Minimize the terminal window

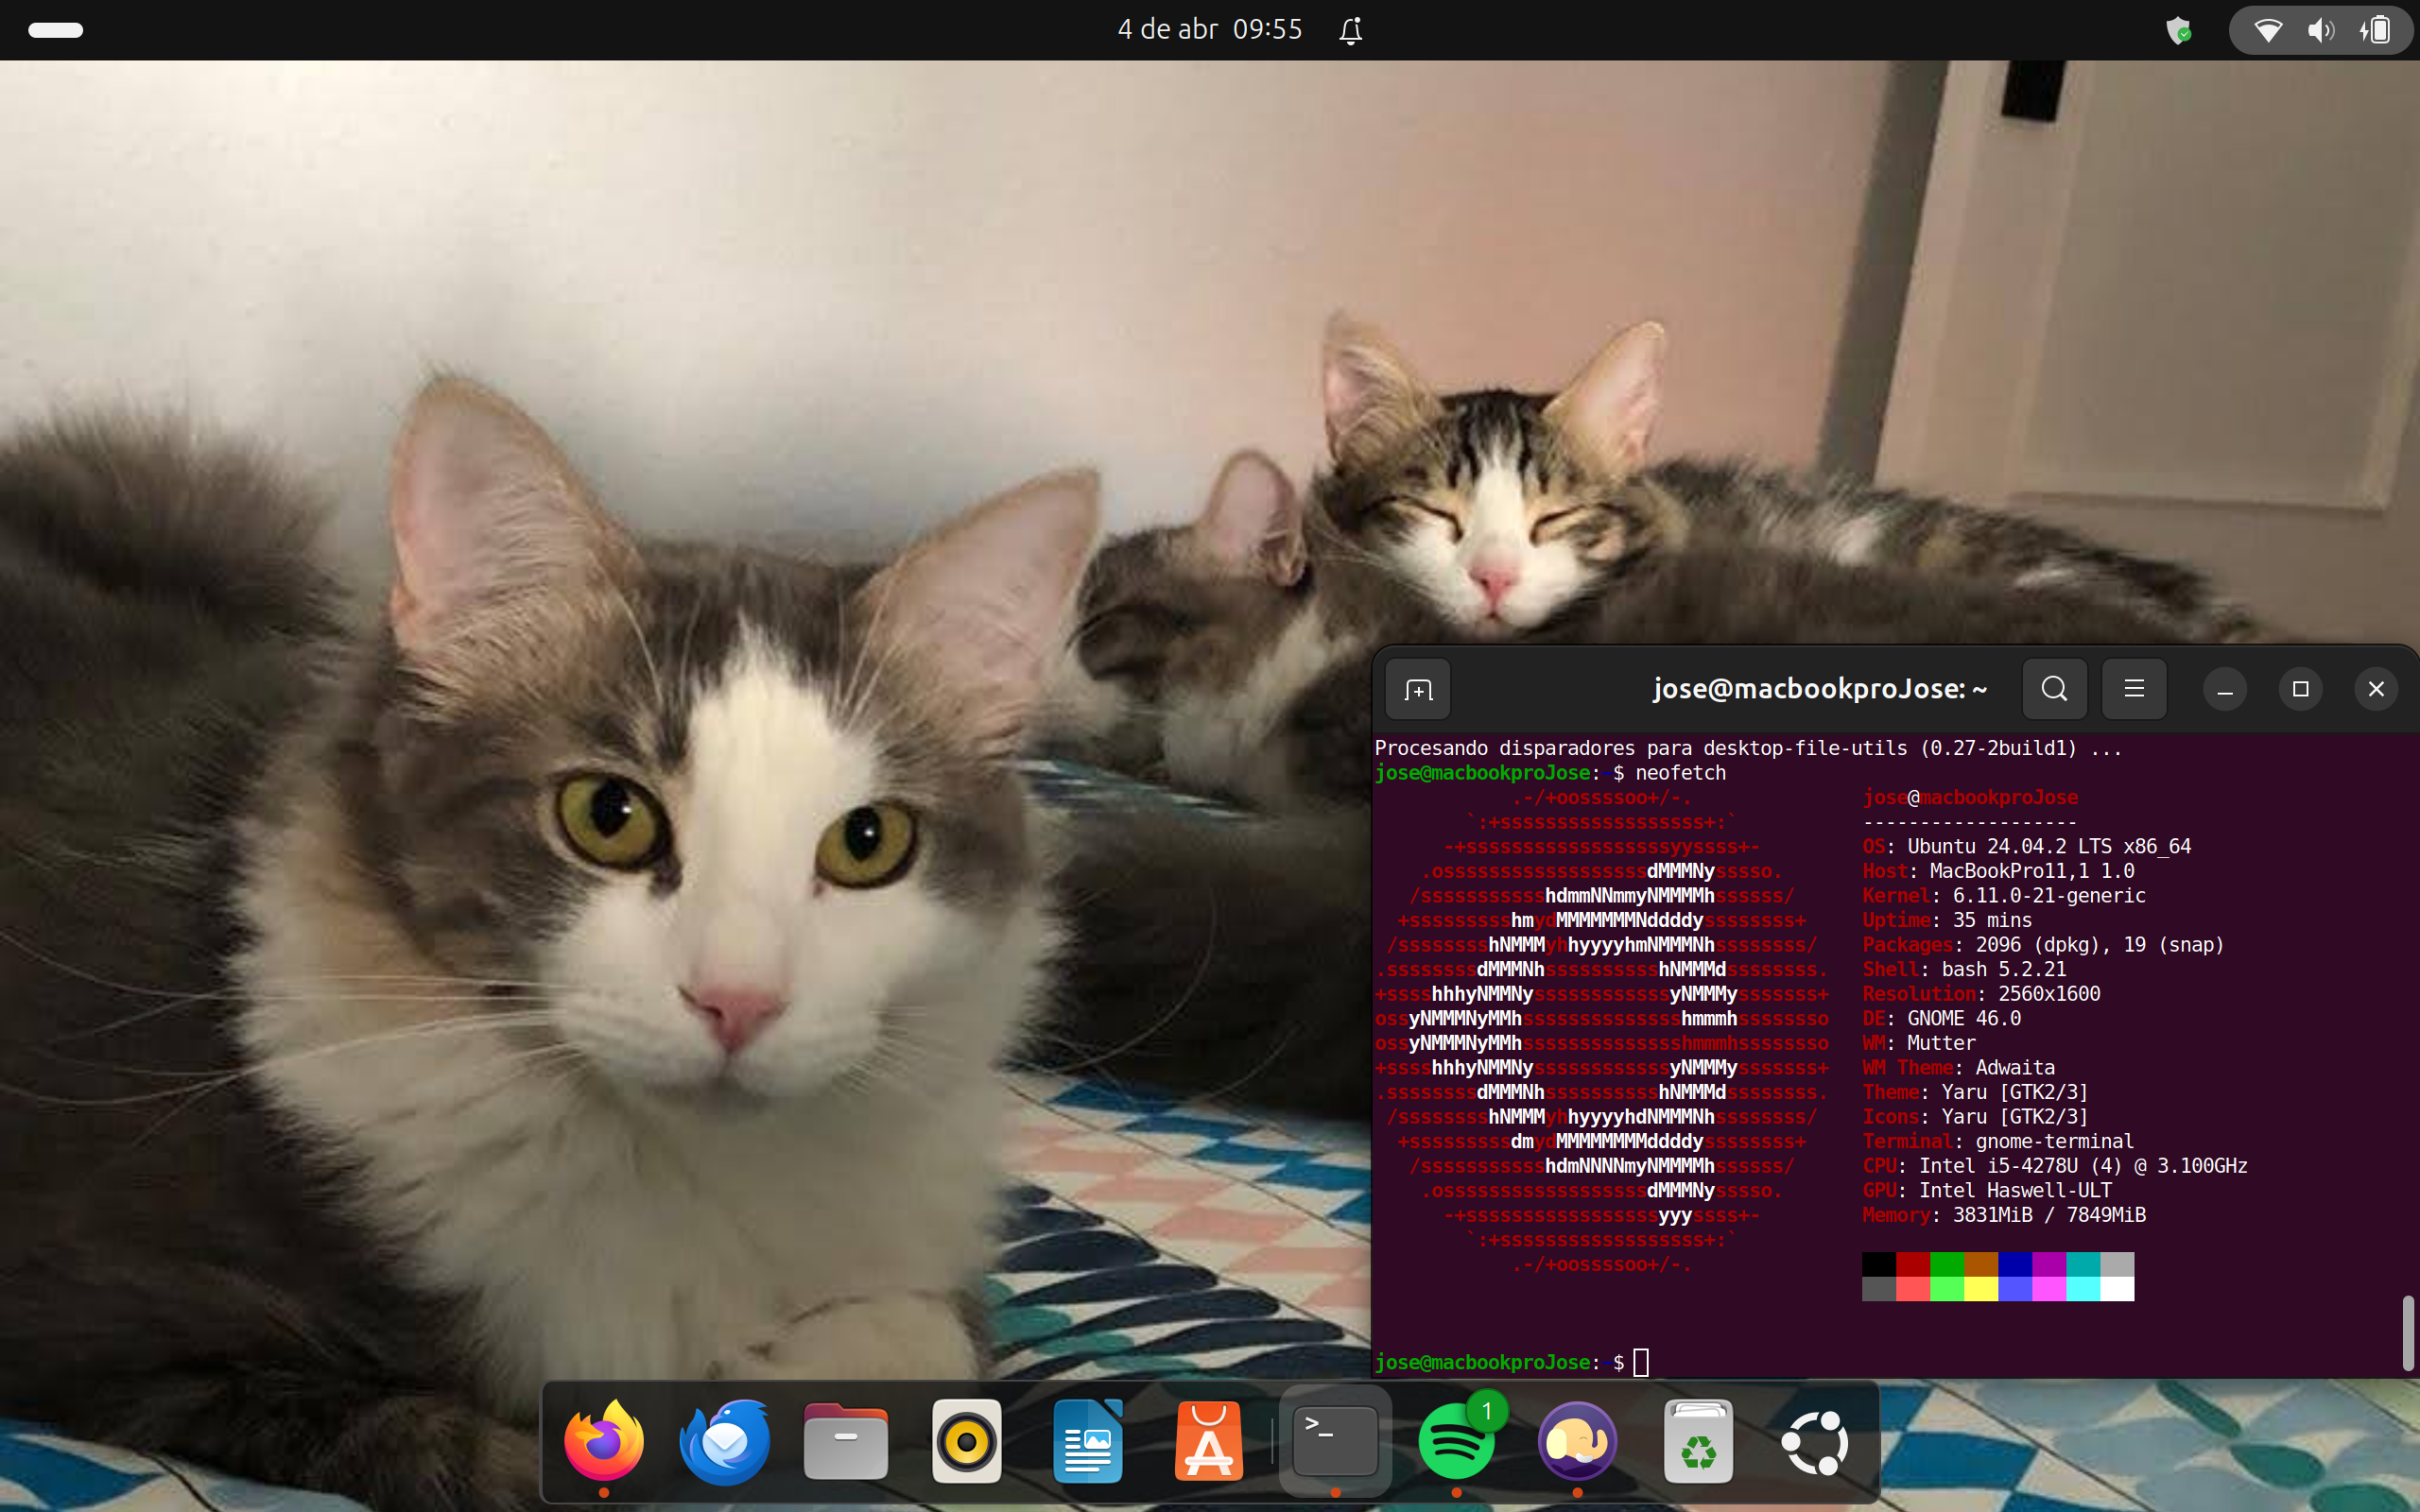pyautogui.click(x=2225, y=689)
